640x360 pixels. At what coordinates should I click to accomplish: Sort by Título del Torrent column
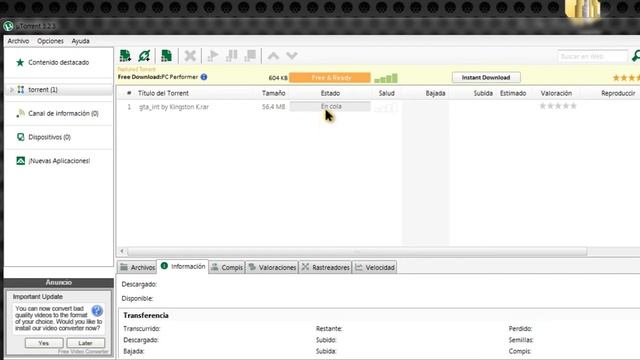[x=163, y=93]
